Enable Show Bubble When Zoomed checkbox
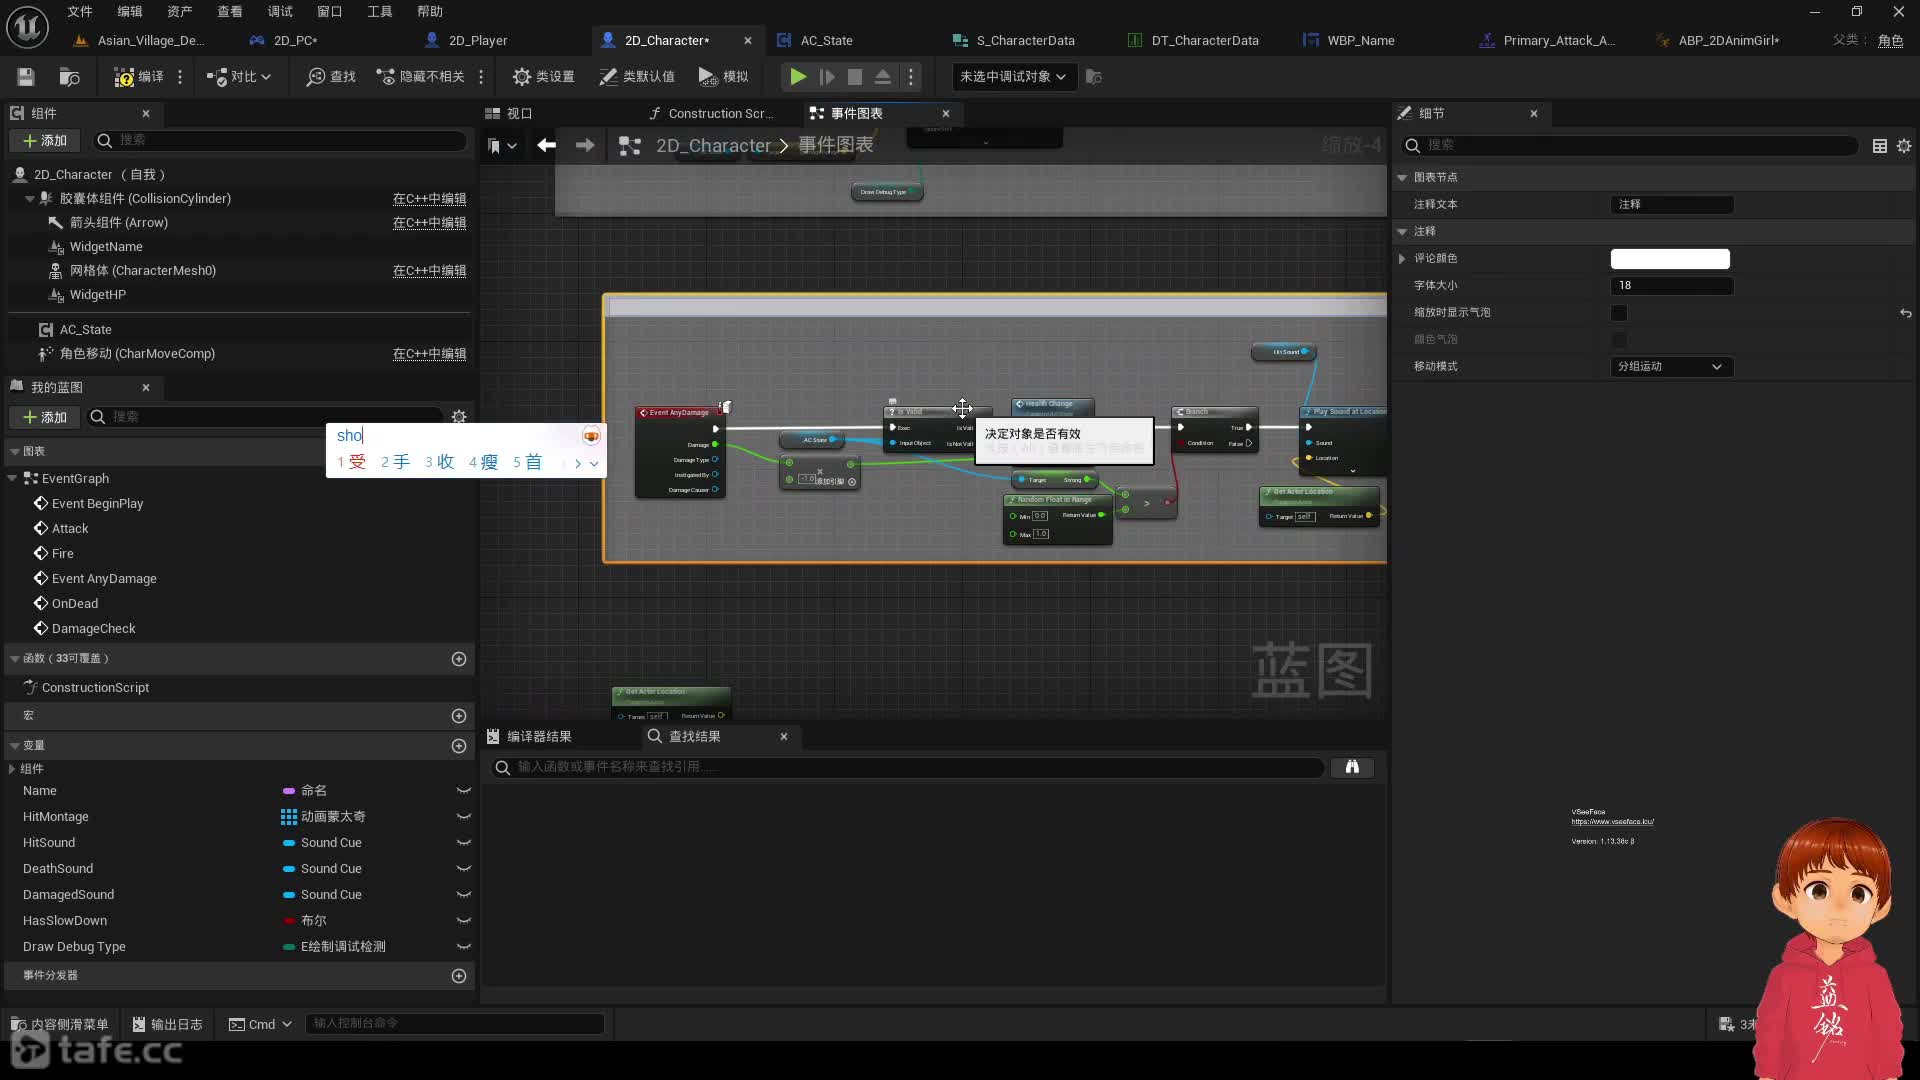Viewport: 1920px width, 1080px height. point(1619,313)
